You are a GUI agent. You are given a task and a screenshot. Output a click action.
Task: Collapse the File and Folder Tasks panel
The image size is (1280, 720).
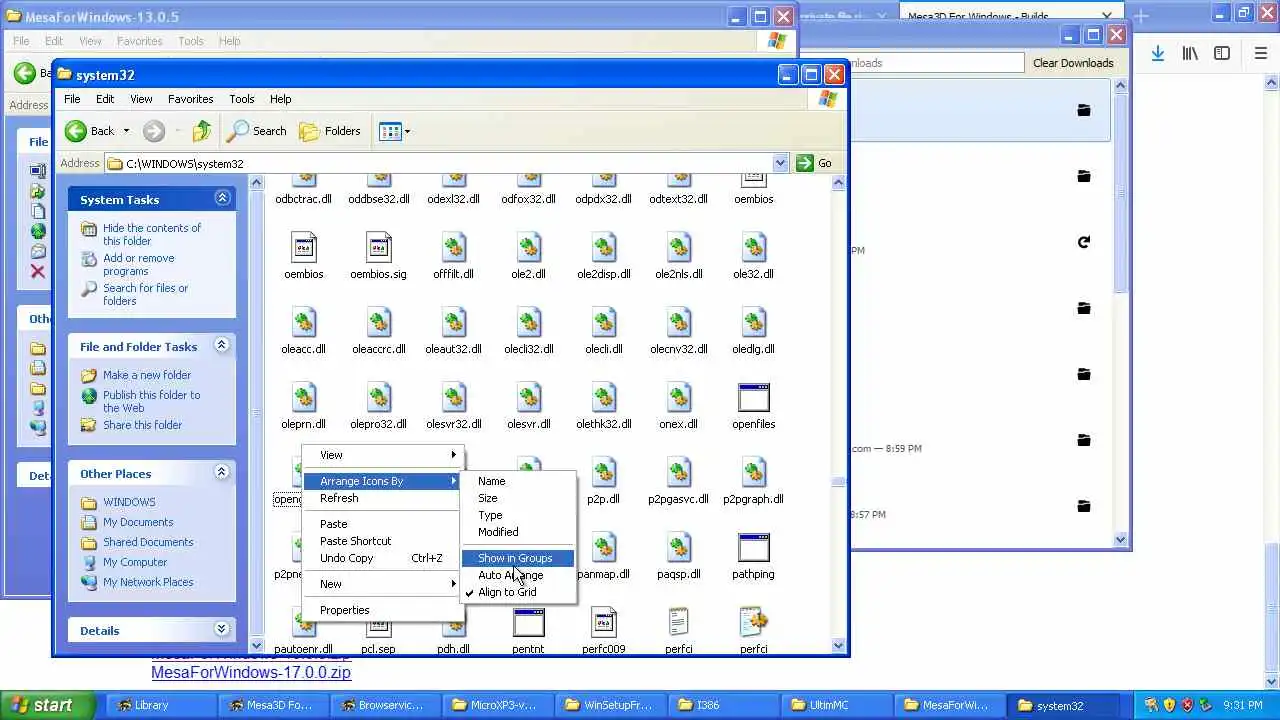pyautogui.click(x=222, y=345)
